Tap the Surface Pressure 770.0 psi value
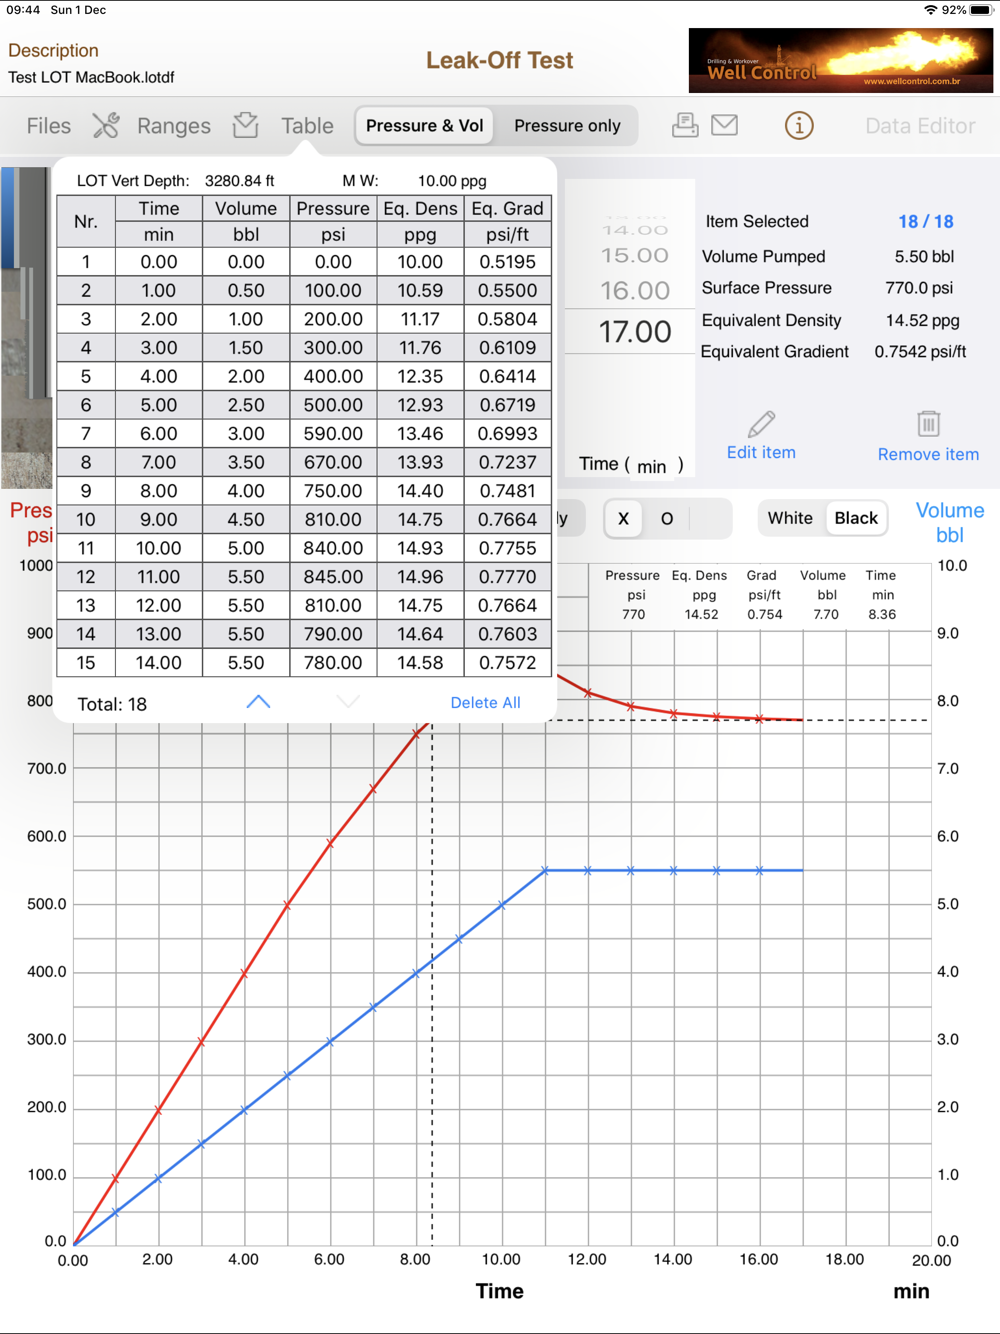Viewport: 1000px width, 1334px height. (x=921, y=288)
